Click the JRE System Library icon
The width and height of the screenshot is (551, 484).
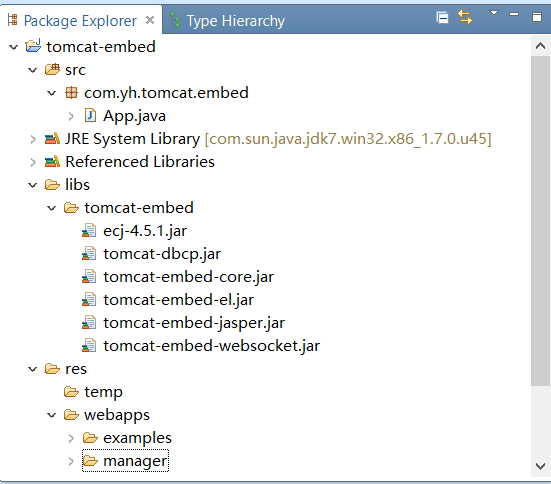(52, 139)
